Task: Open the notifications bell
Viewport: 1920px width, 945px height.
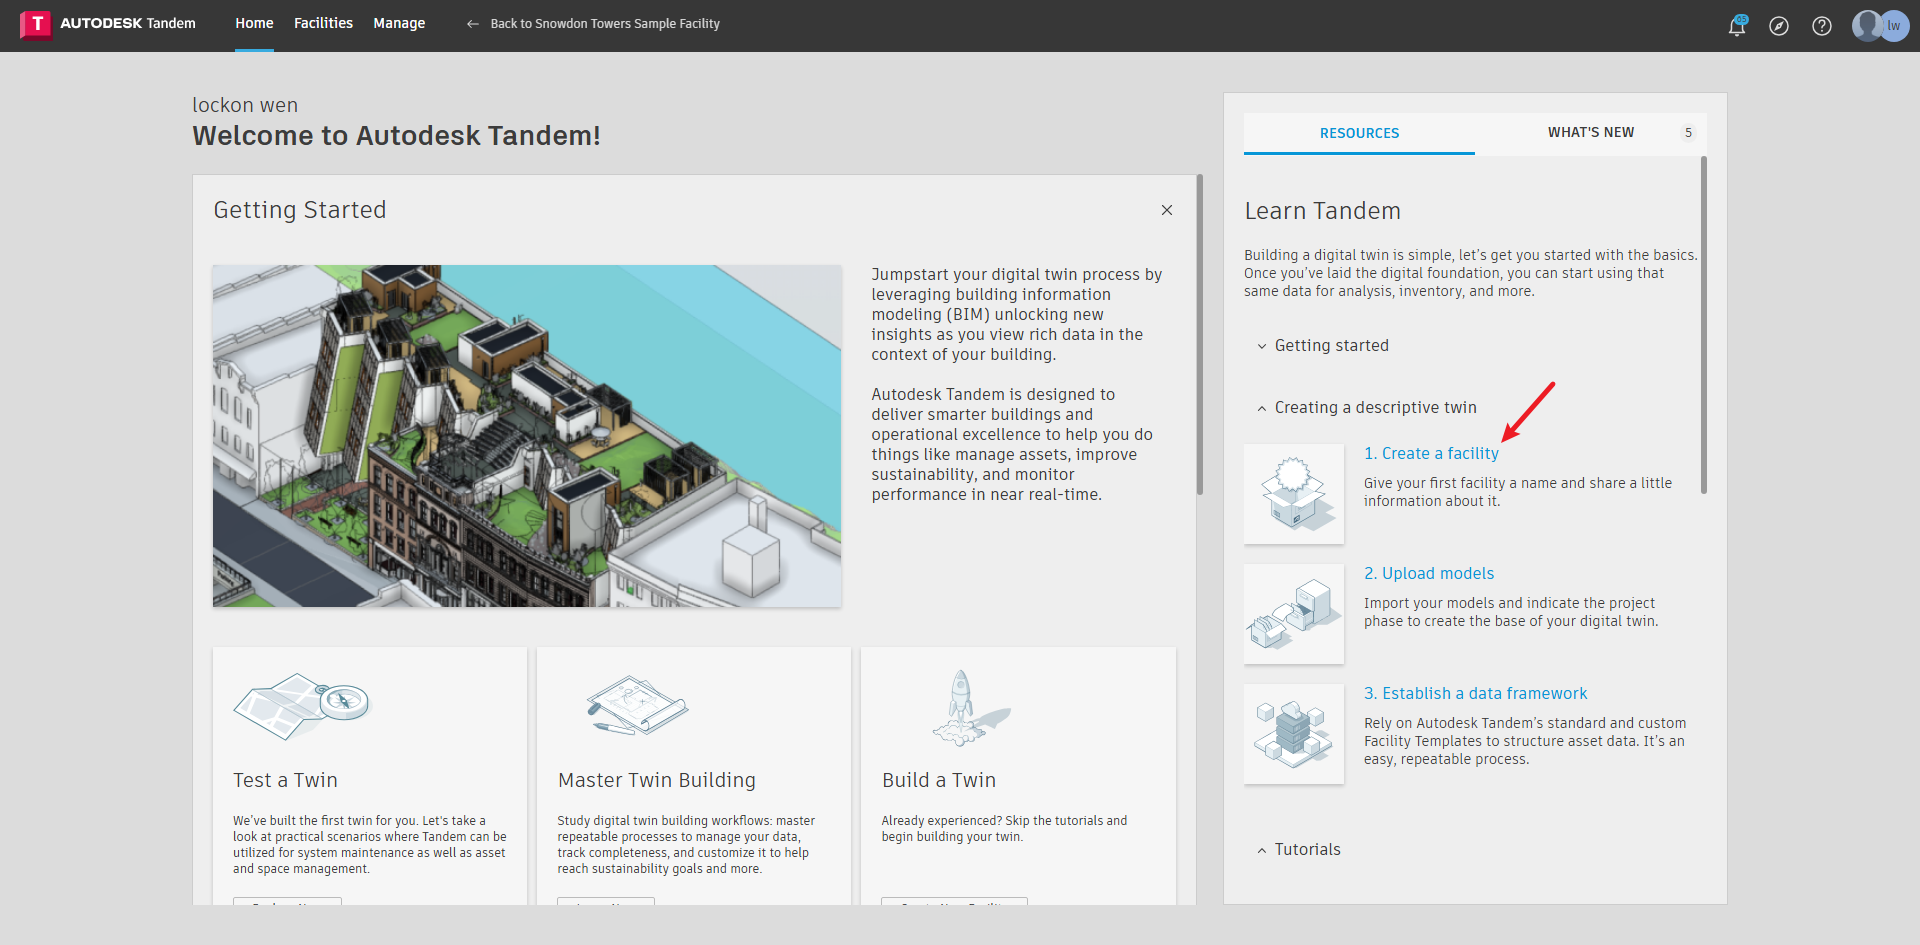Action: tap(1737, 26)
